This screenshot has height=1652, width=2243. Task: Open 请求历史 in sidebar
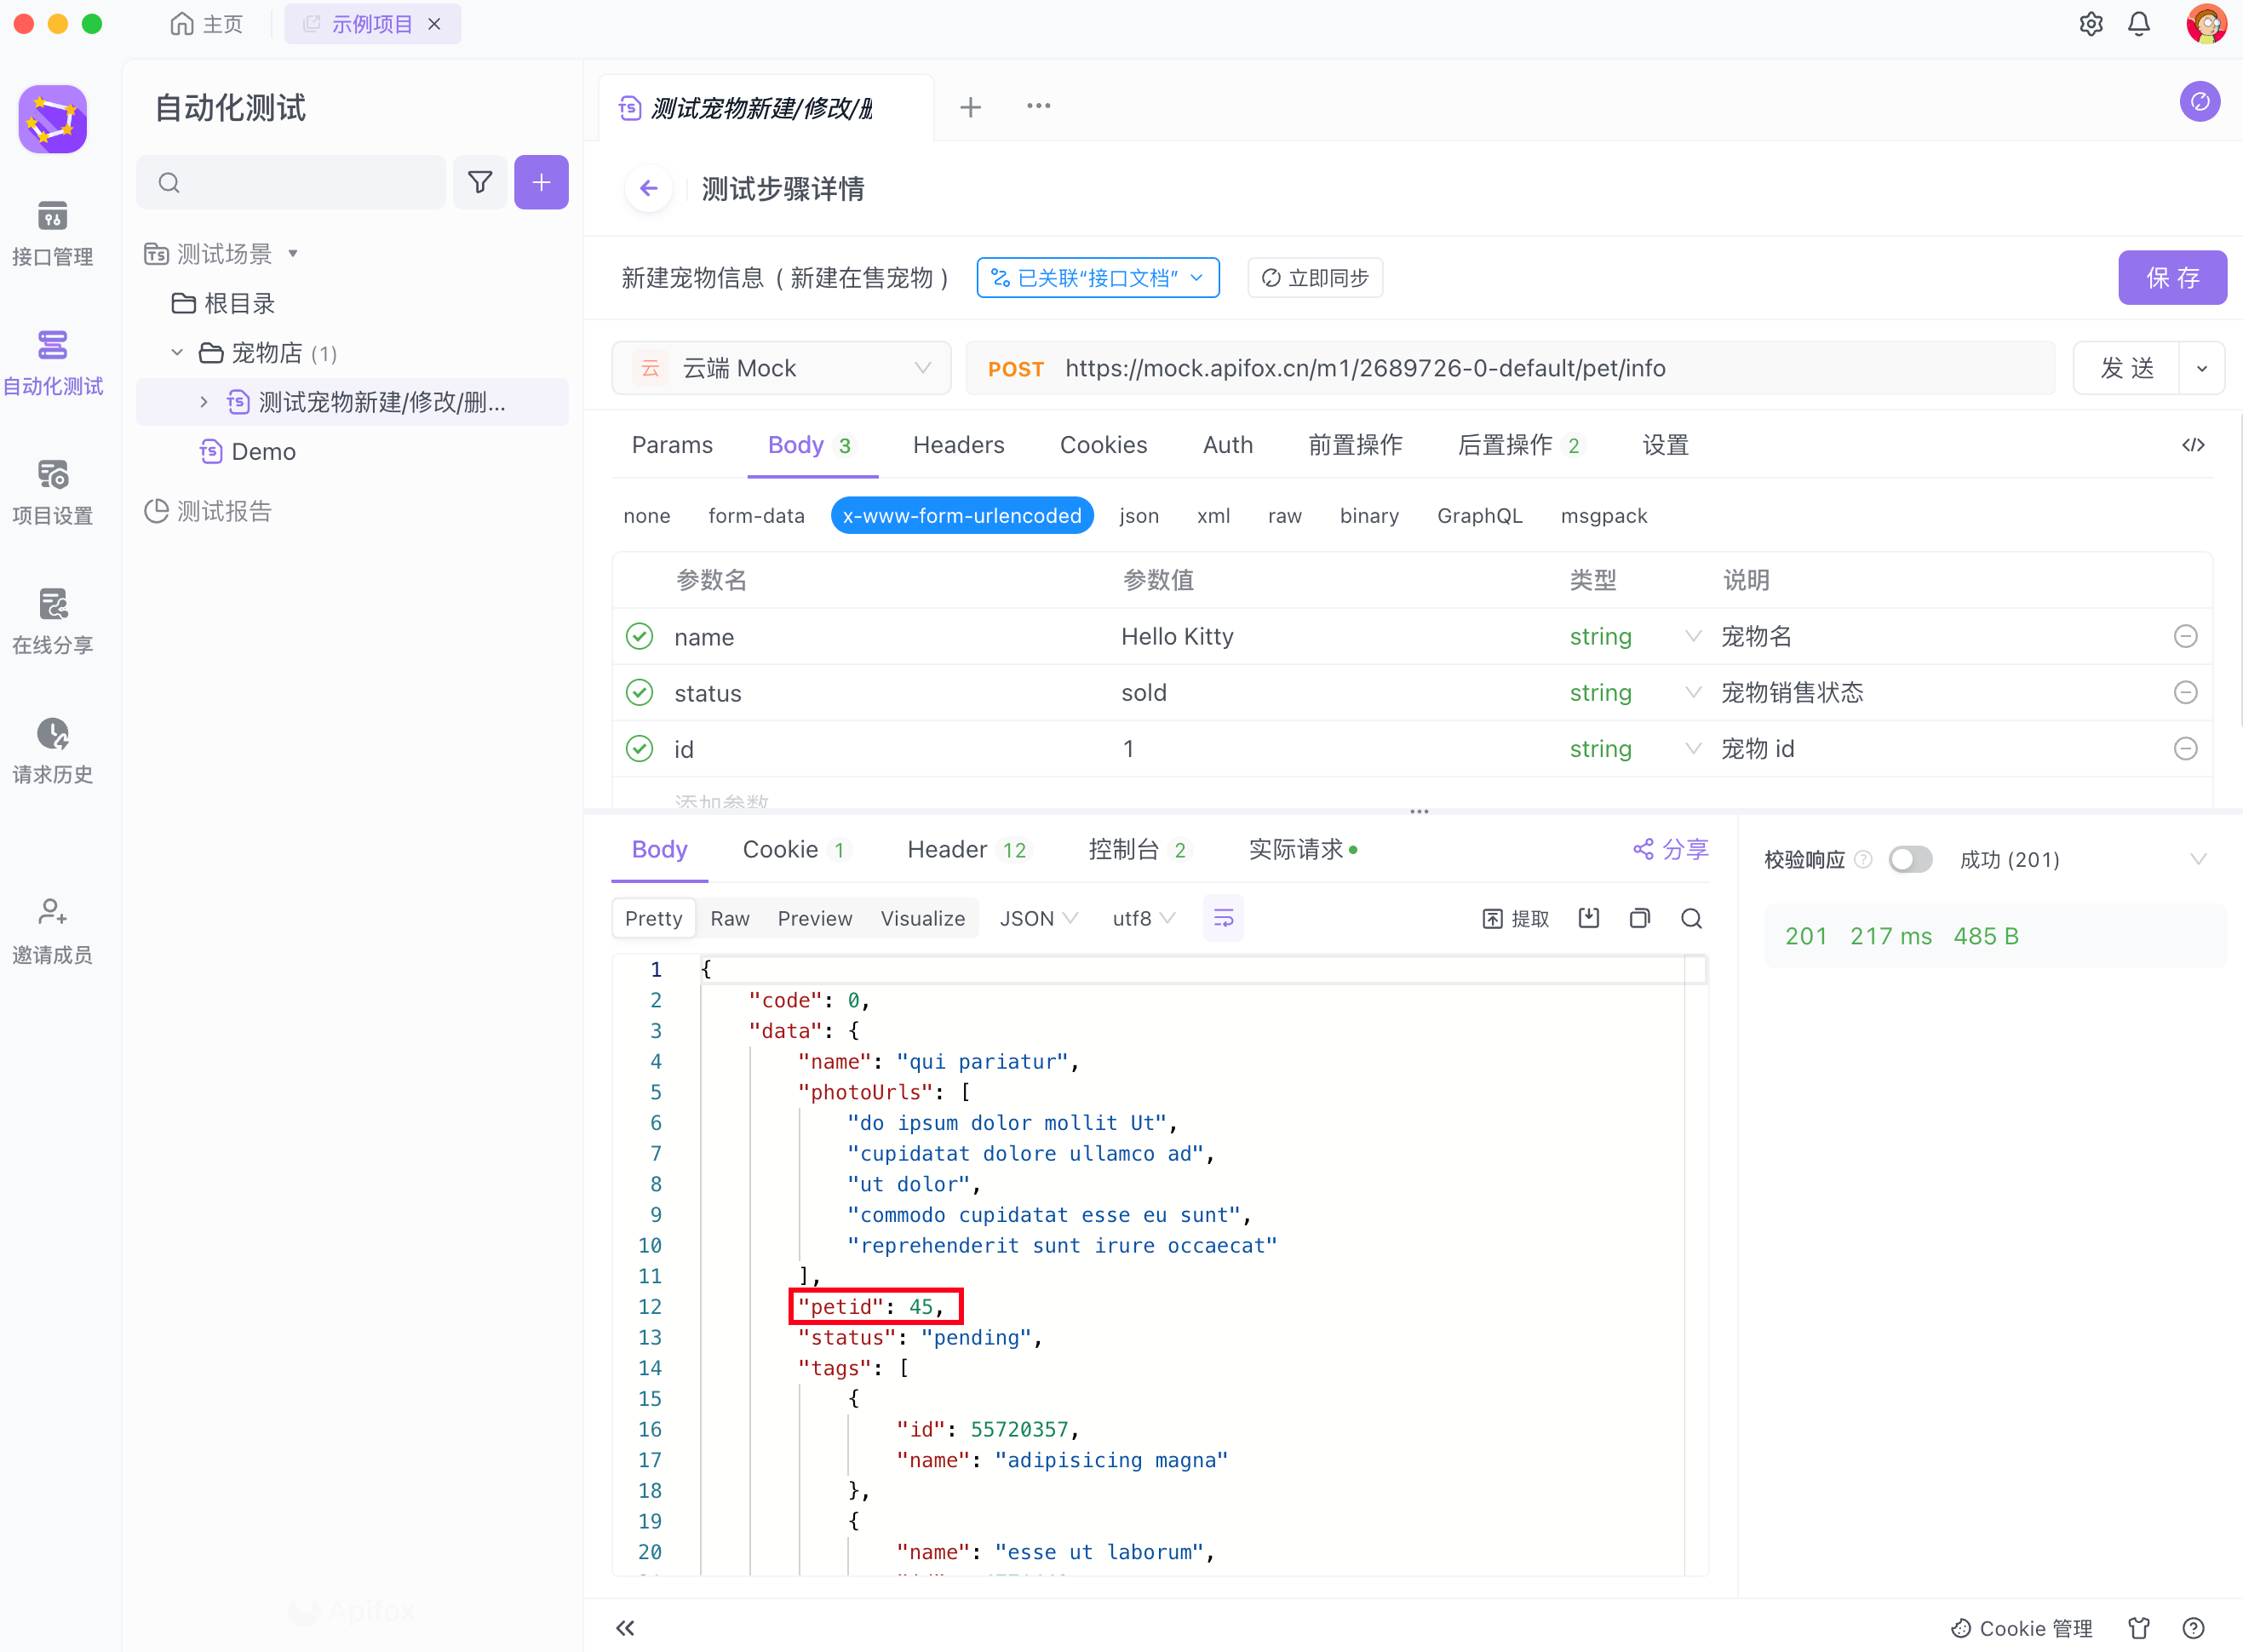coord(52,750)
